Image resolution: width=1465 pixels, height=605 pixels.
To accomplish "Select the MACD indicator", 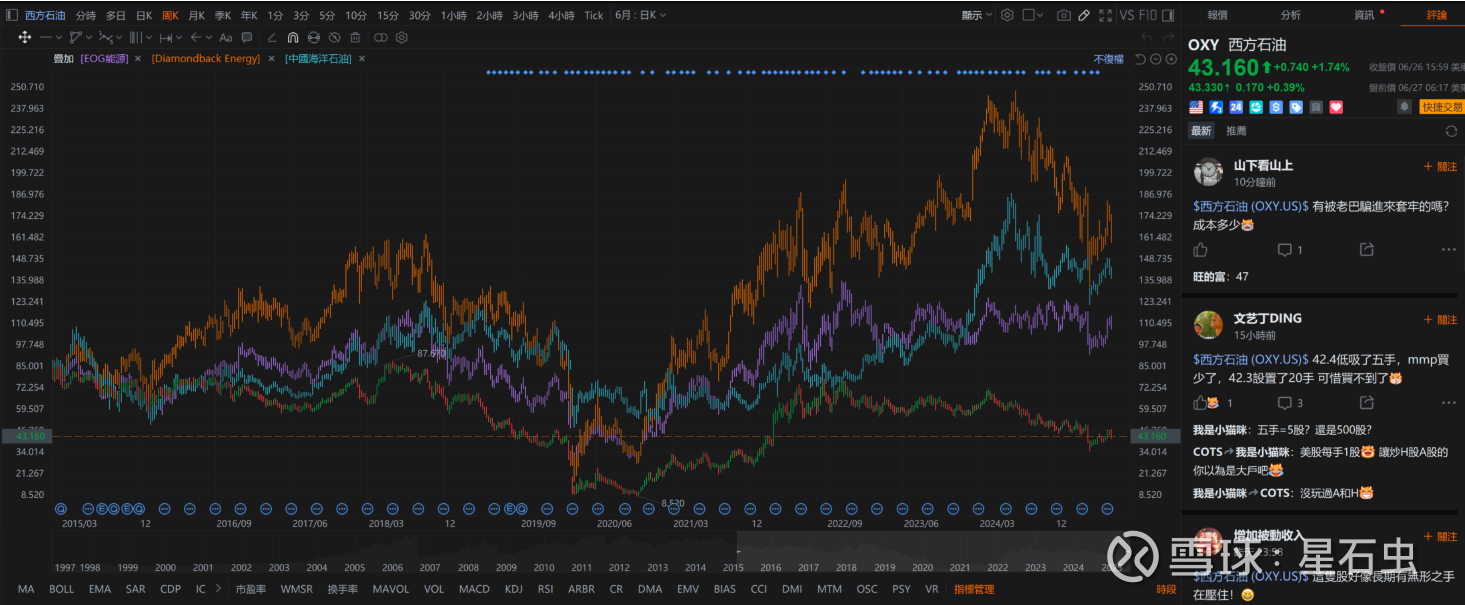I will click(x=474, y=589).
